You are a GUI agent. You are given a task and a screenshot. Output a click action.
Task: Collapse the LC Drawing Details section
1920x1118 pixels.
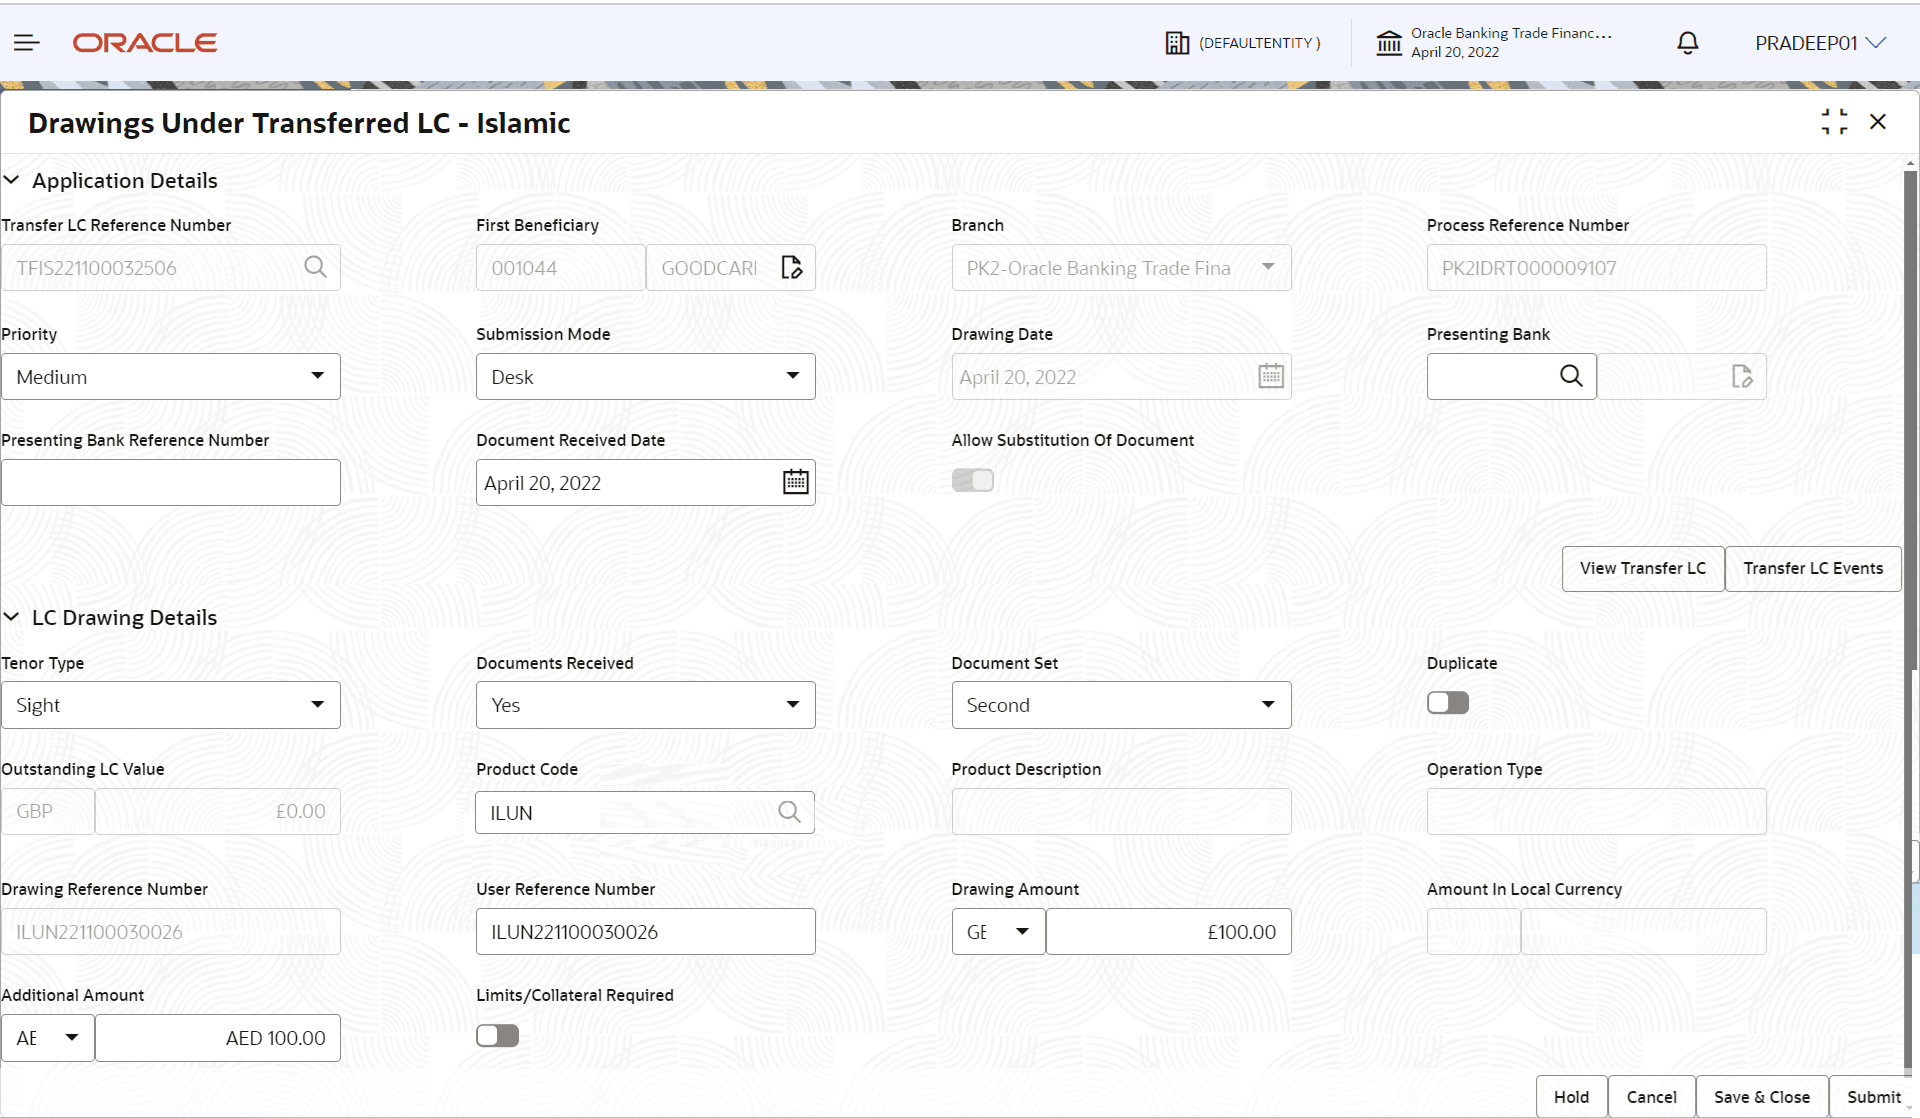pyautogui.click(x=12, y=617)
